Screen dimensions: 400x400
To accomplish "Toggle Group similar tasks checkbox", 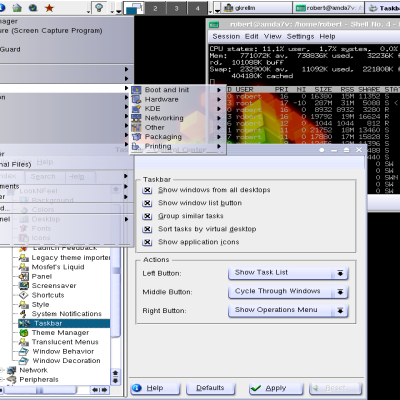I will point(147,216).
